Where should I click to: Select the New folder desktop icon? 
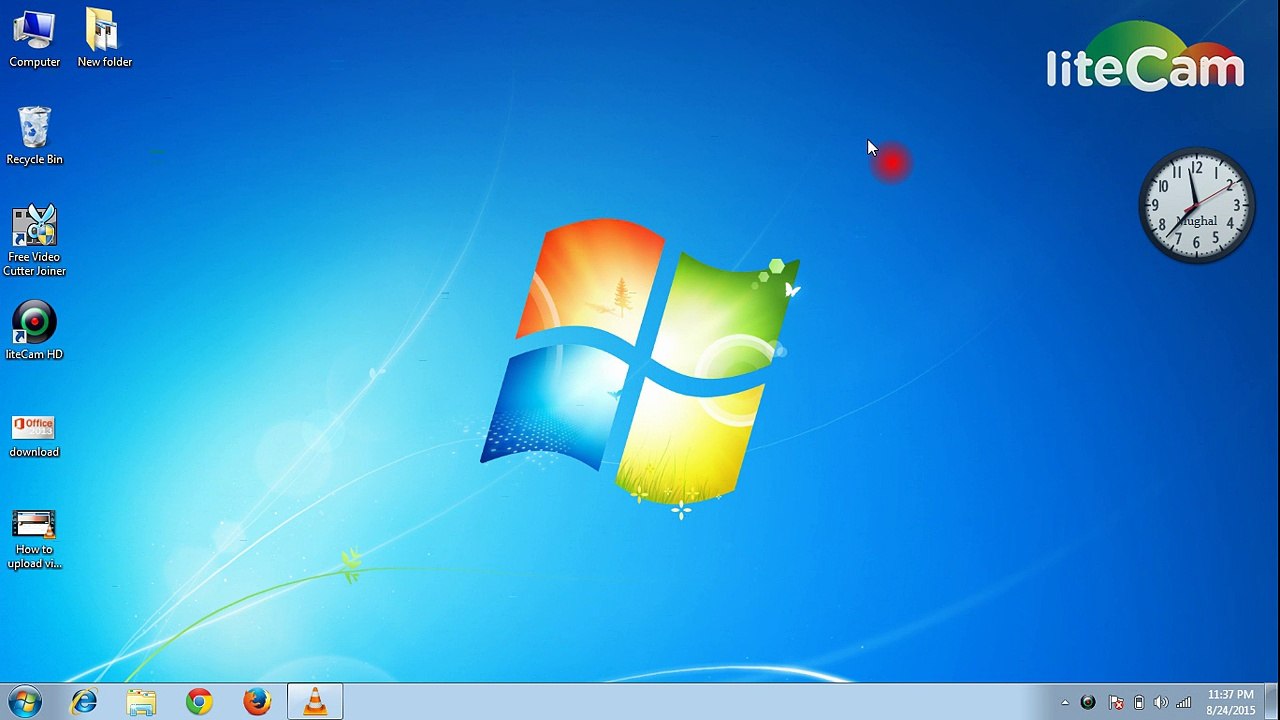click(104, 39)
